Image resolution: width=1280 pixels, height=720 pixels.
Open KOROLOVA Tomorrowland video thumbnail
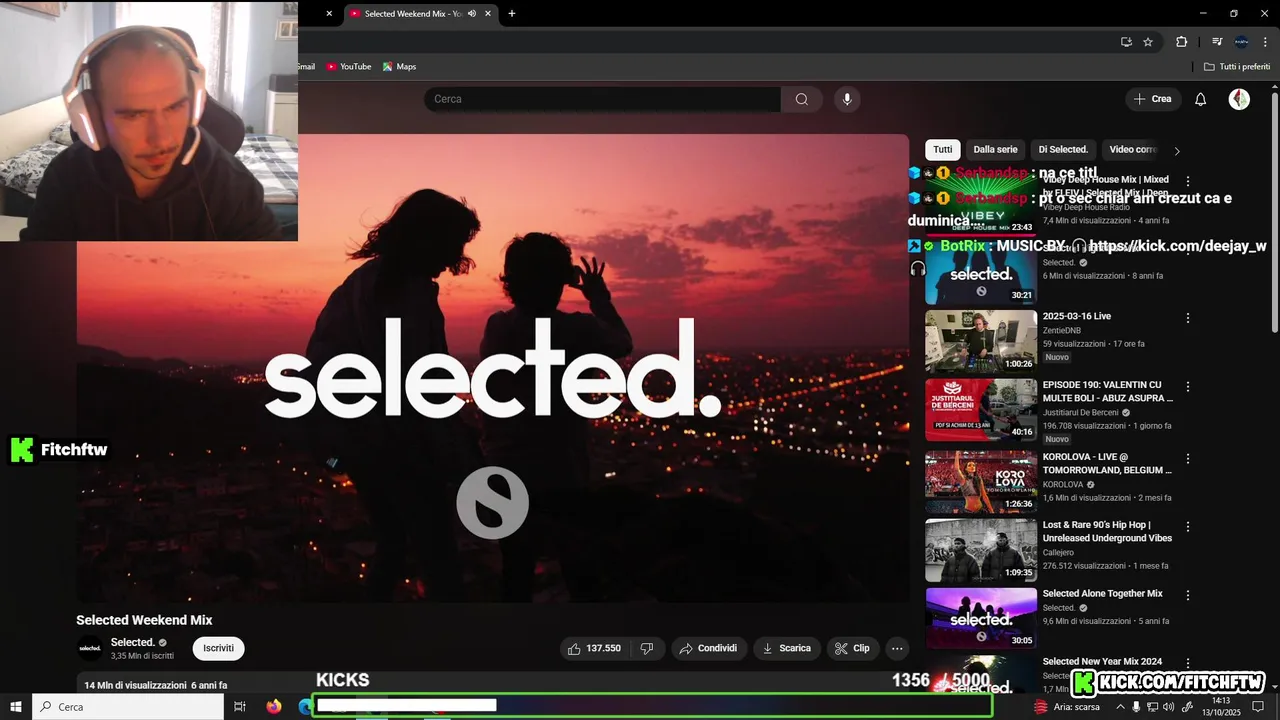click(x=981, y=482)
